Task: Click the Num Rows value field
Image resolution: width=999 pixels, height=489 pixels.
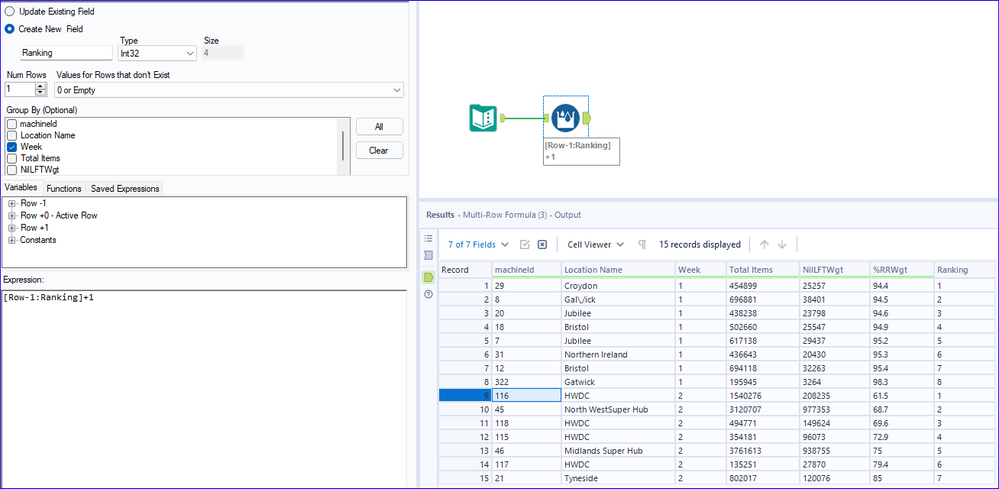Action: (20, 90)
